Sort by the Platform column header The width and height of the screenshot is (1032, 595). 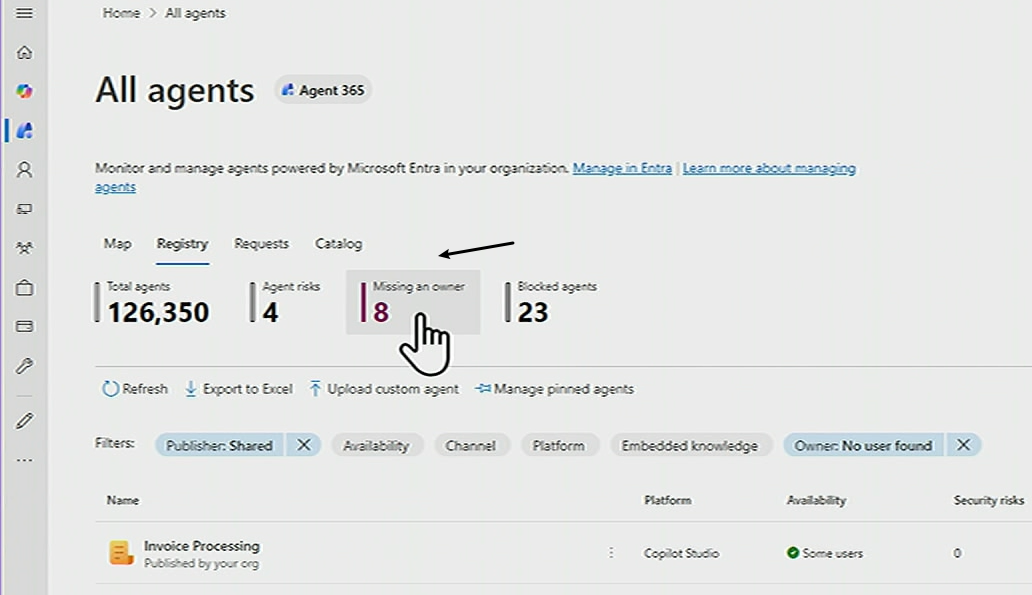click(x=667, y=500)
